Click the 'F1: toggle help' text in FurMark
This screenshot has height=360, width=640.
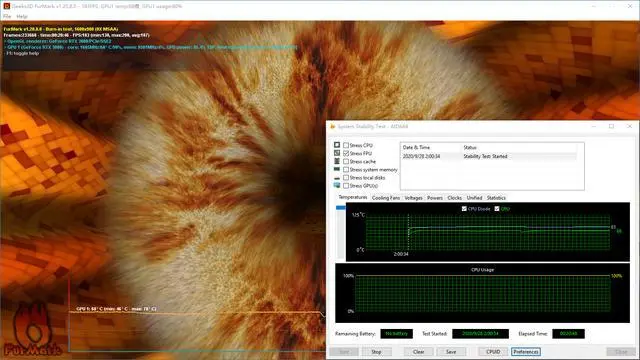(x=22, y=53)
